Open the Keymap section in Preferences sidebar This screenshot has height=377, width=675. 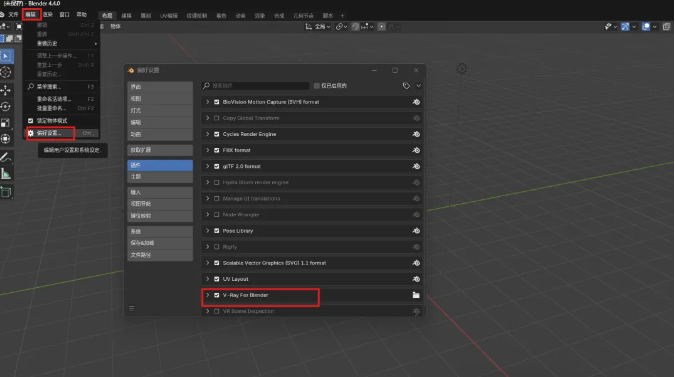160,216
